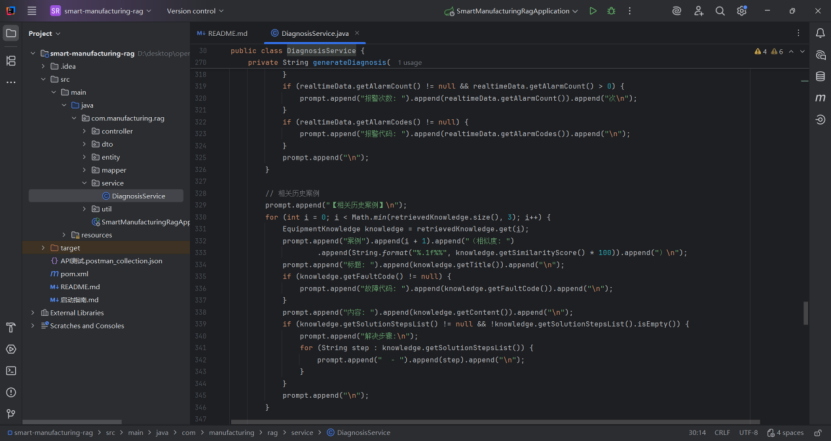Viewport: 831px width, 442px height.
Task: Open the Structure tool window icon
Action: (11, 61)
